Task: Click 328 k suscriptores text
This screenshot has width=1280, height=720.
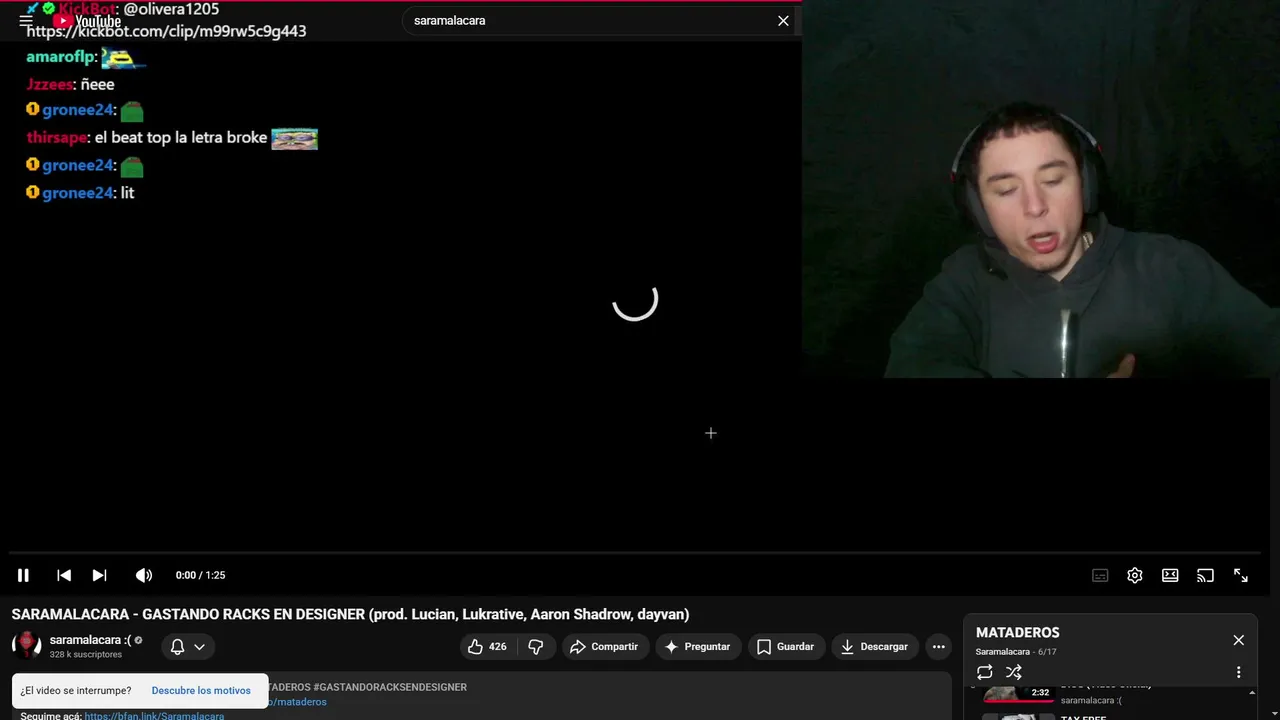Action: [x=86, y=655]
